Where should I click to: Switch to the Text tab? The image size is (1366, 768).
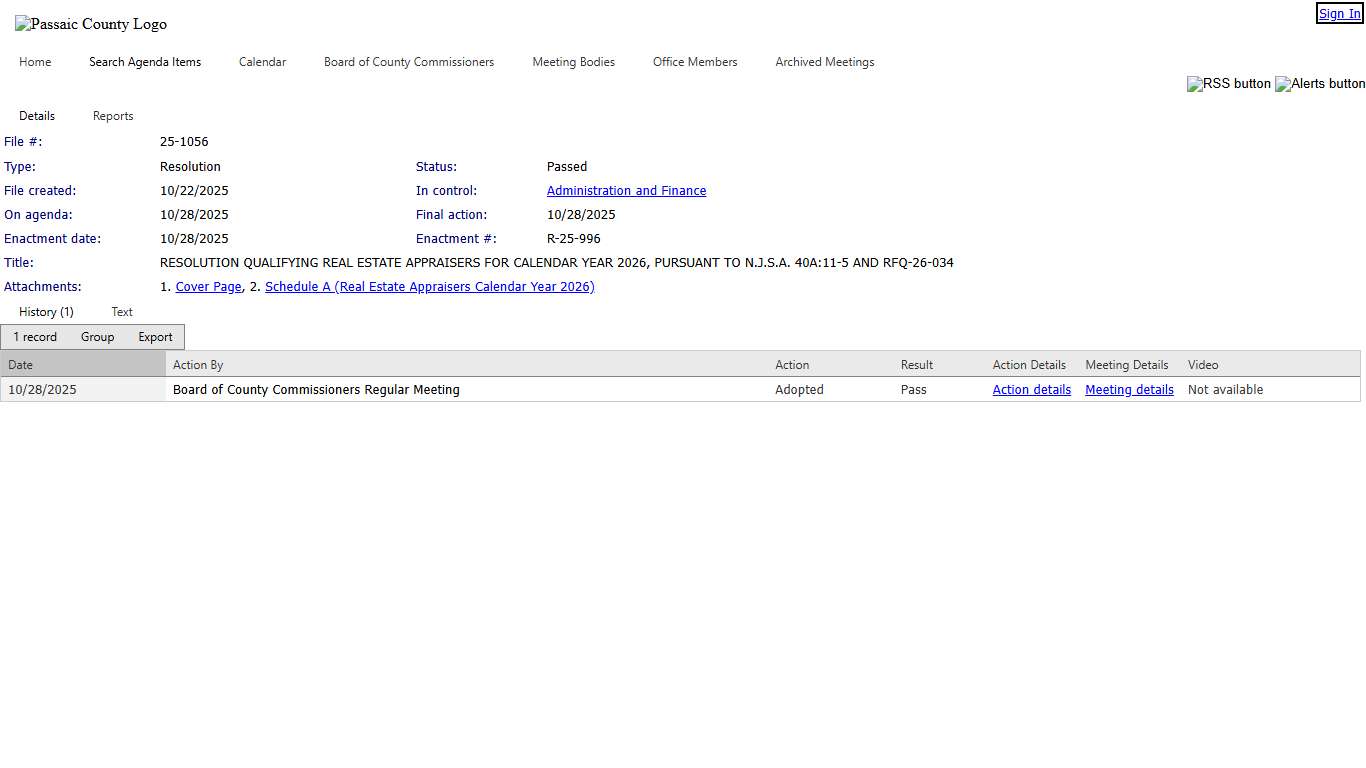122,312
